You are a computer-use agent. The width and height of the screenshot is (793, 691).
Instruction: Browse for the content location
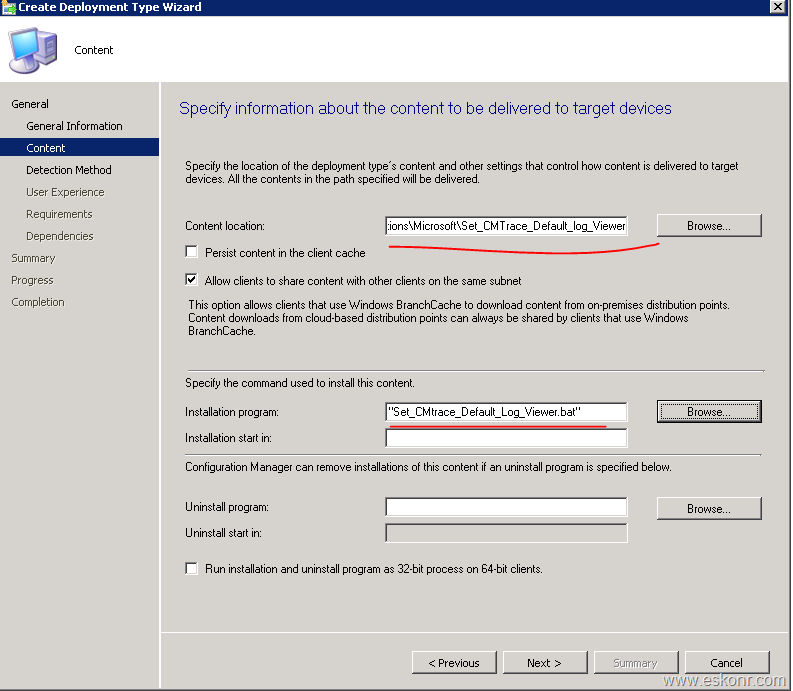click(708, 226)
